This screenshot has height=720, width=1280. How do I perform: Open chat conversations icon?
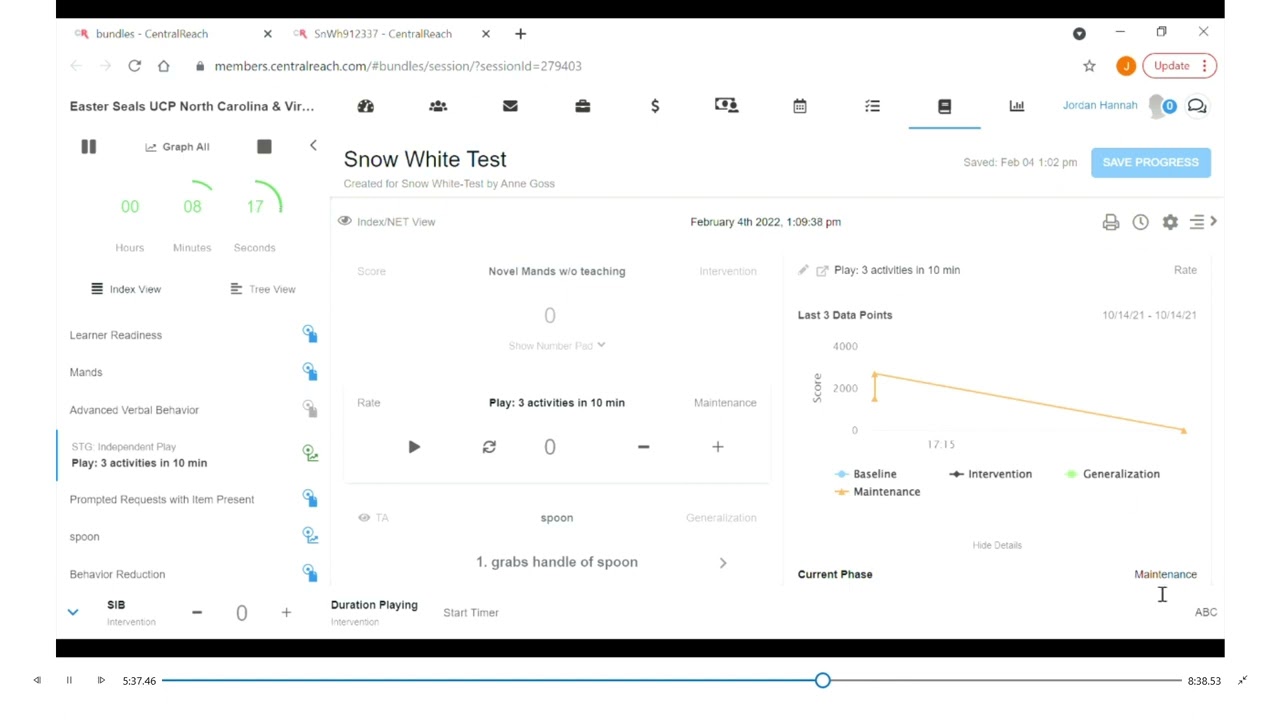[x=1197, y=106]
